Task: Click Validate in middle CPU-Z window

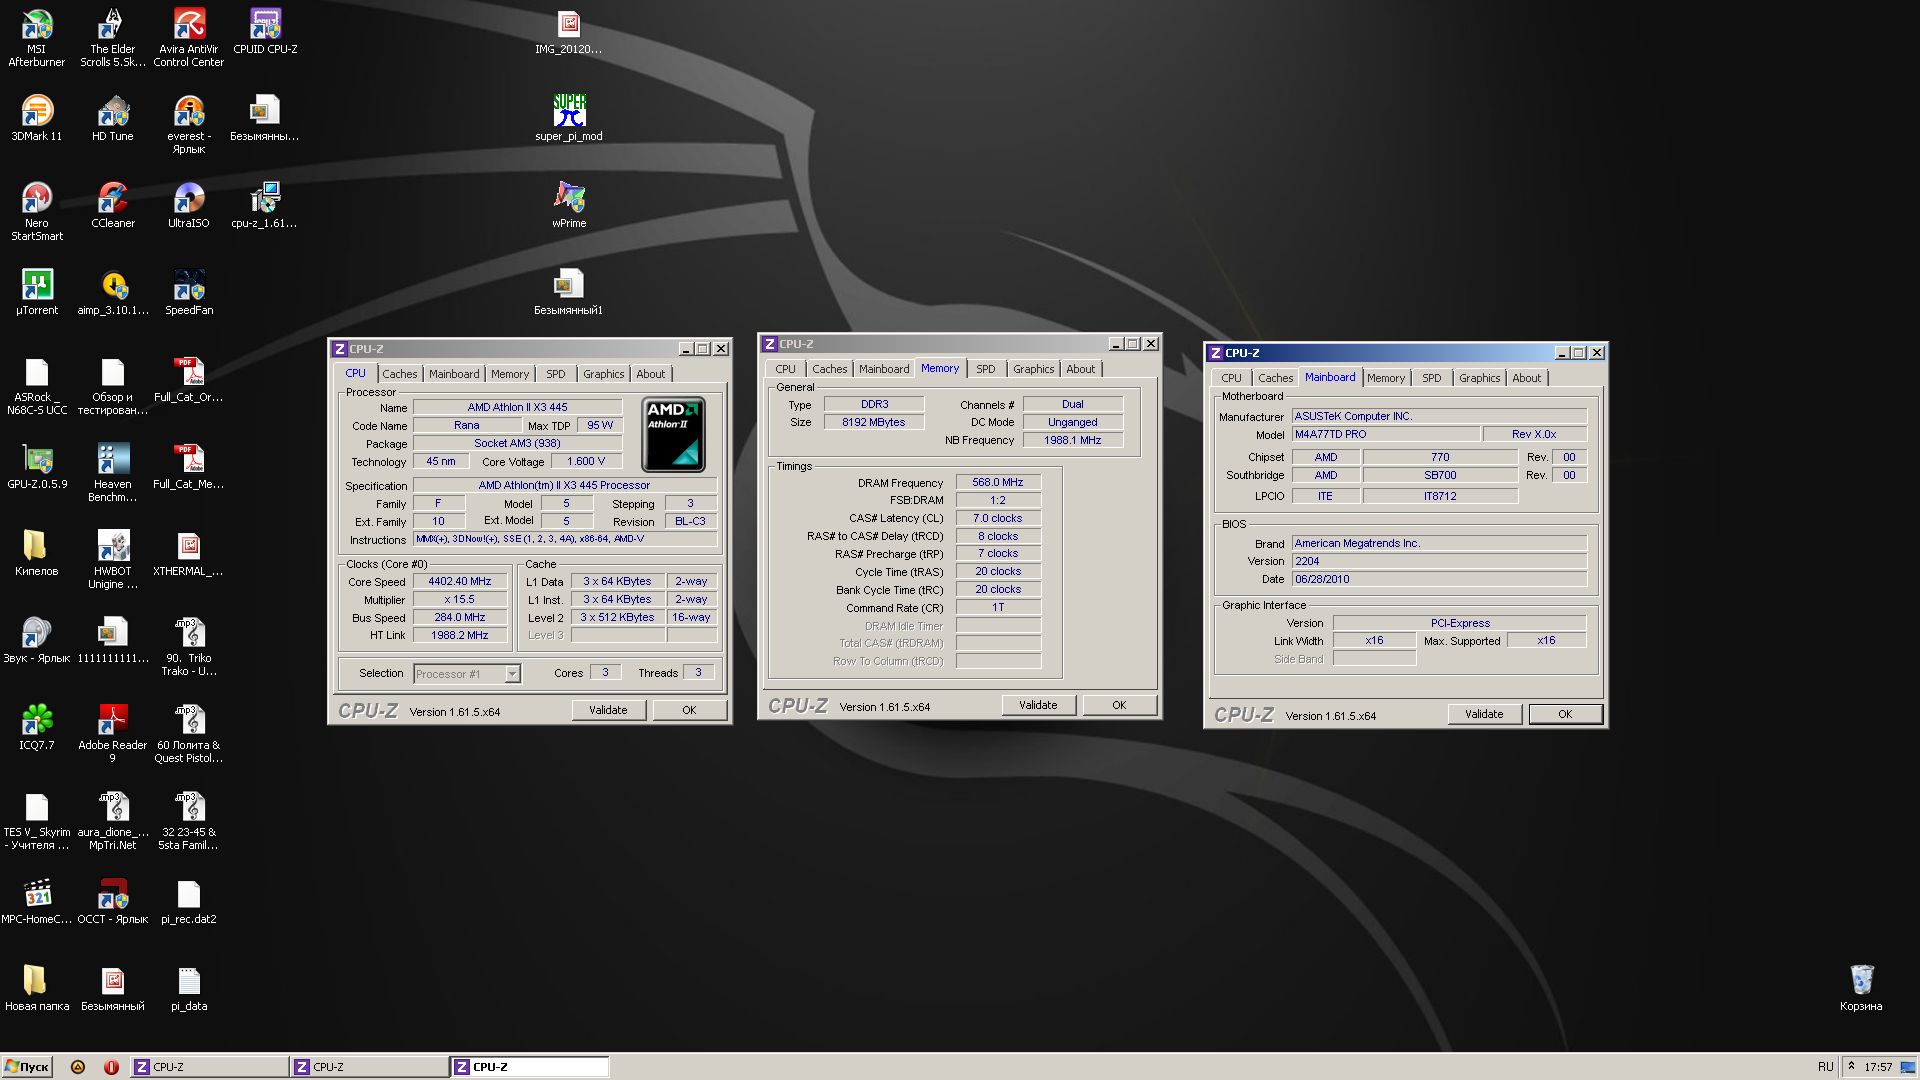Action: 1038,705
